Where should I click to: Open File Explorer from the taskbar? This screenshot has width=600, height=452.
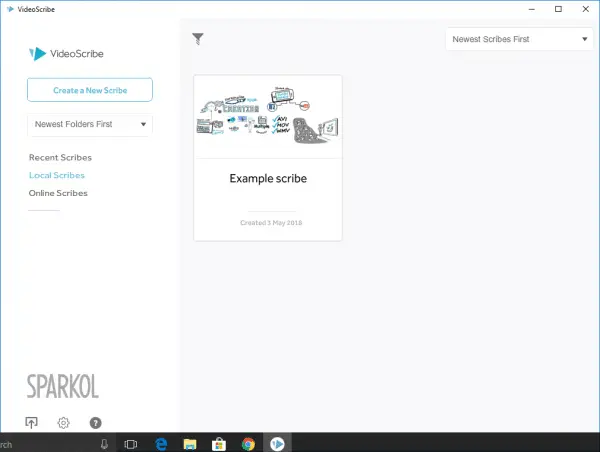click(x=190, y=444)
